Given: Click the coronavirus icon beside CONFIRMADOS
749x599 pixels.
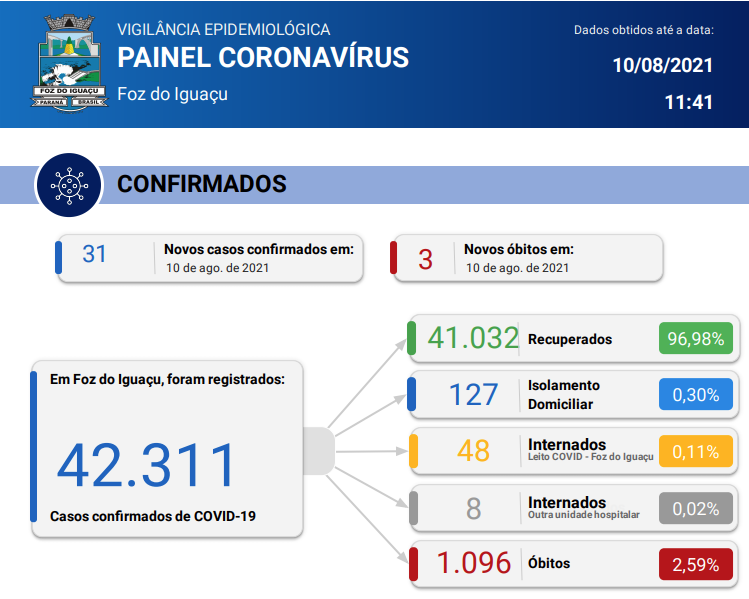Looking at the screenshot, I should pyautogui.click(x=69, y=185).
